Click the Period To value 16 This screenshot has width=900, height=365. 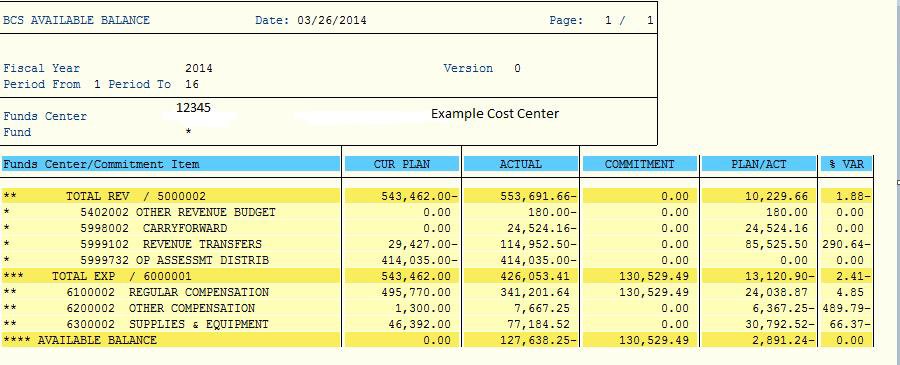(192, 84)
